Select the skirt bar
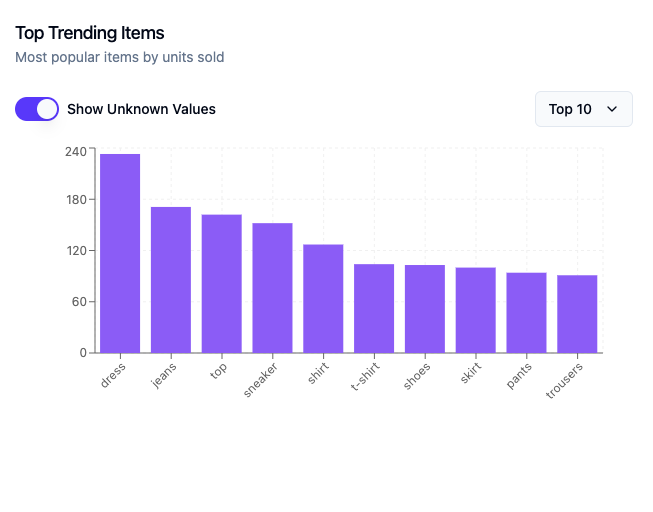The width and height of the screenshot is (653, 512). (x=476, y=310)
